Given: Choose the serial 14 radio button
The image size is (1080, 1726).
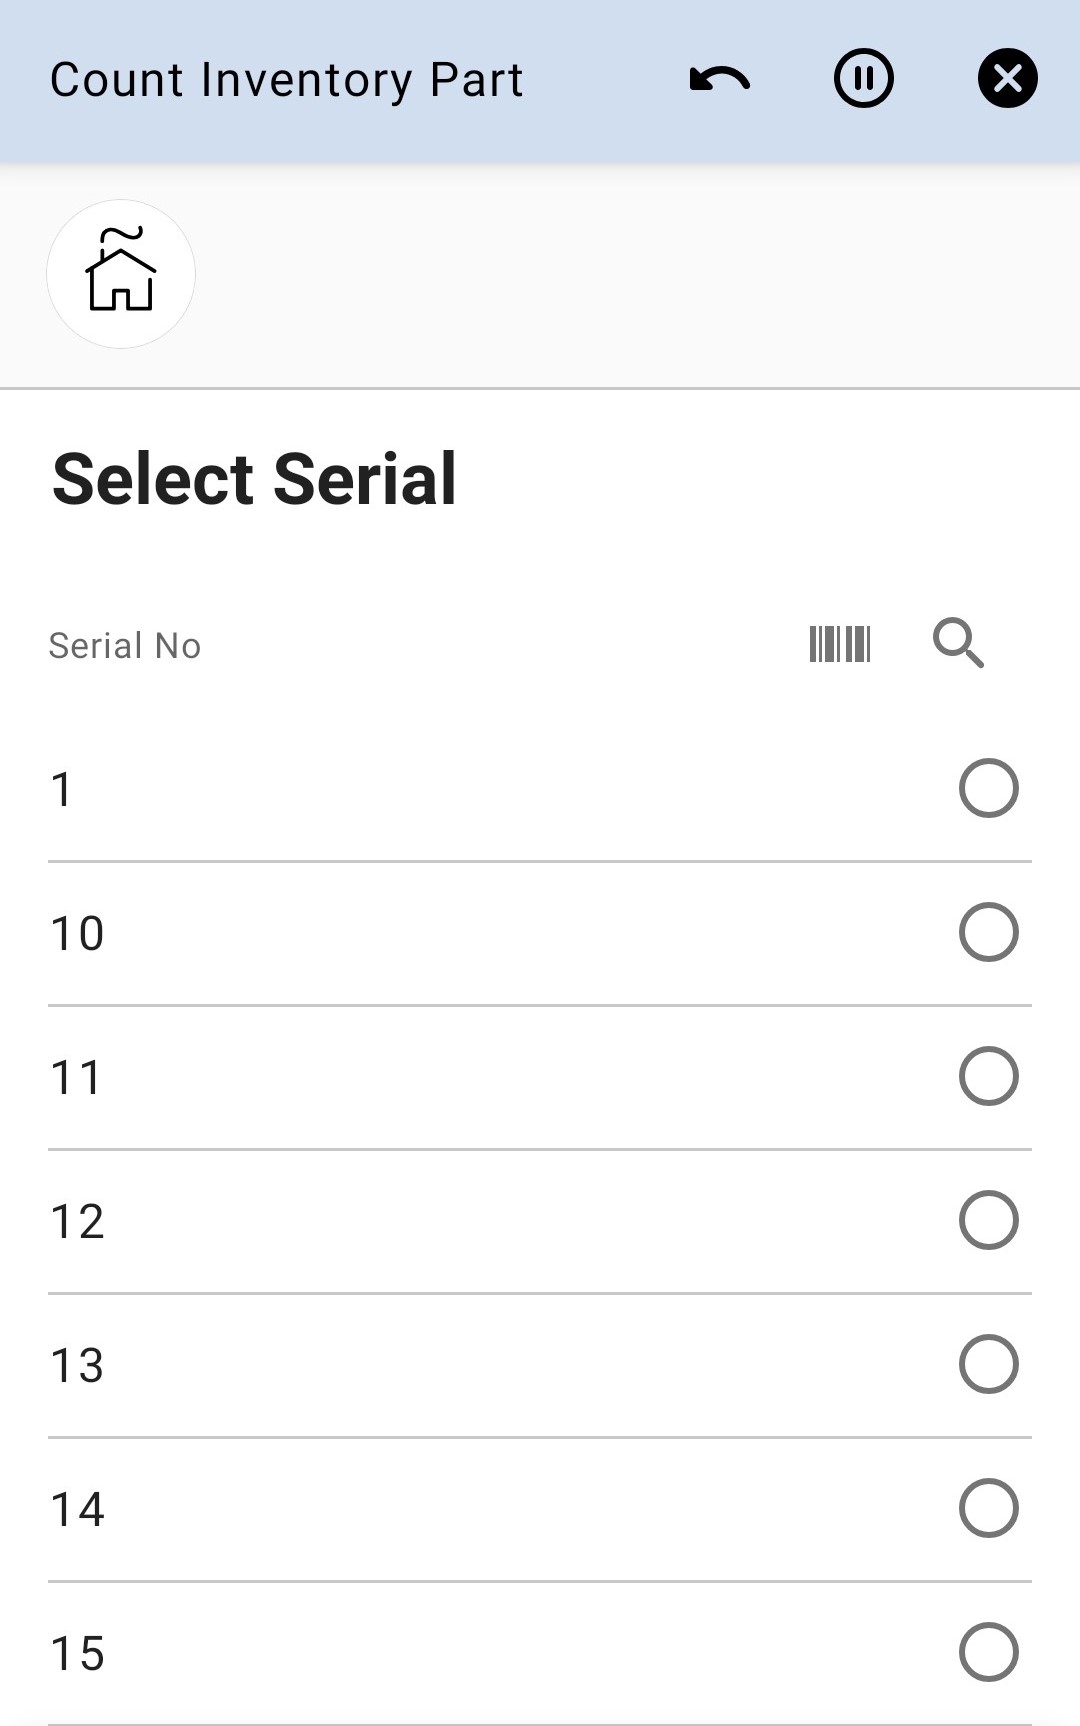Looking at the screenshot, I should (988, 1509).
